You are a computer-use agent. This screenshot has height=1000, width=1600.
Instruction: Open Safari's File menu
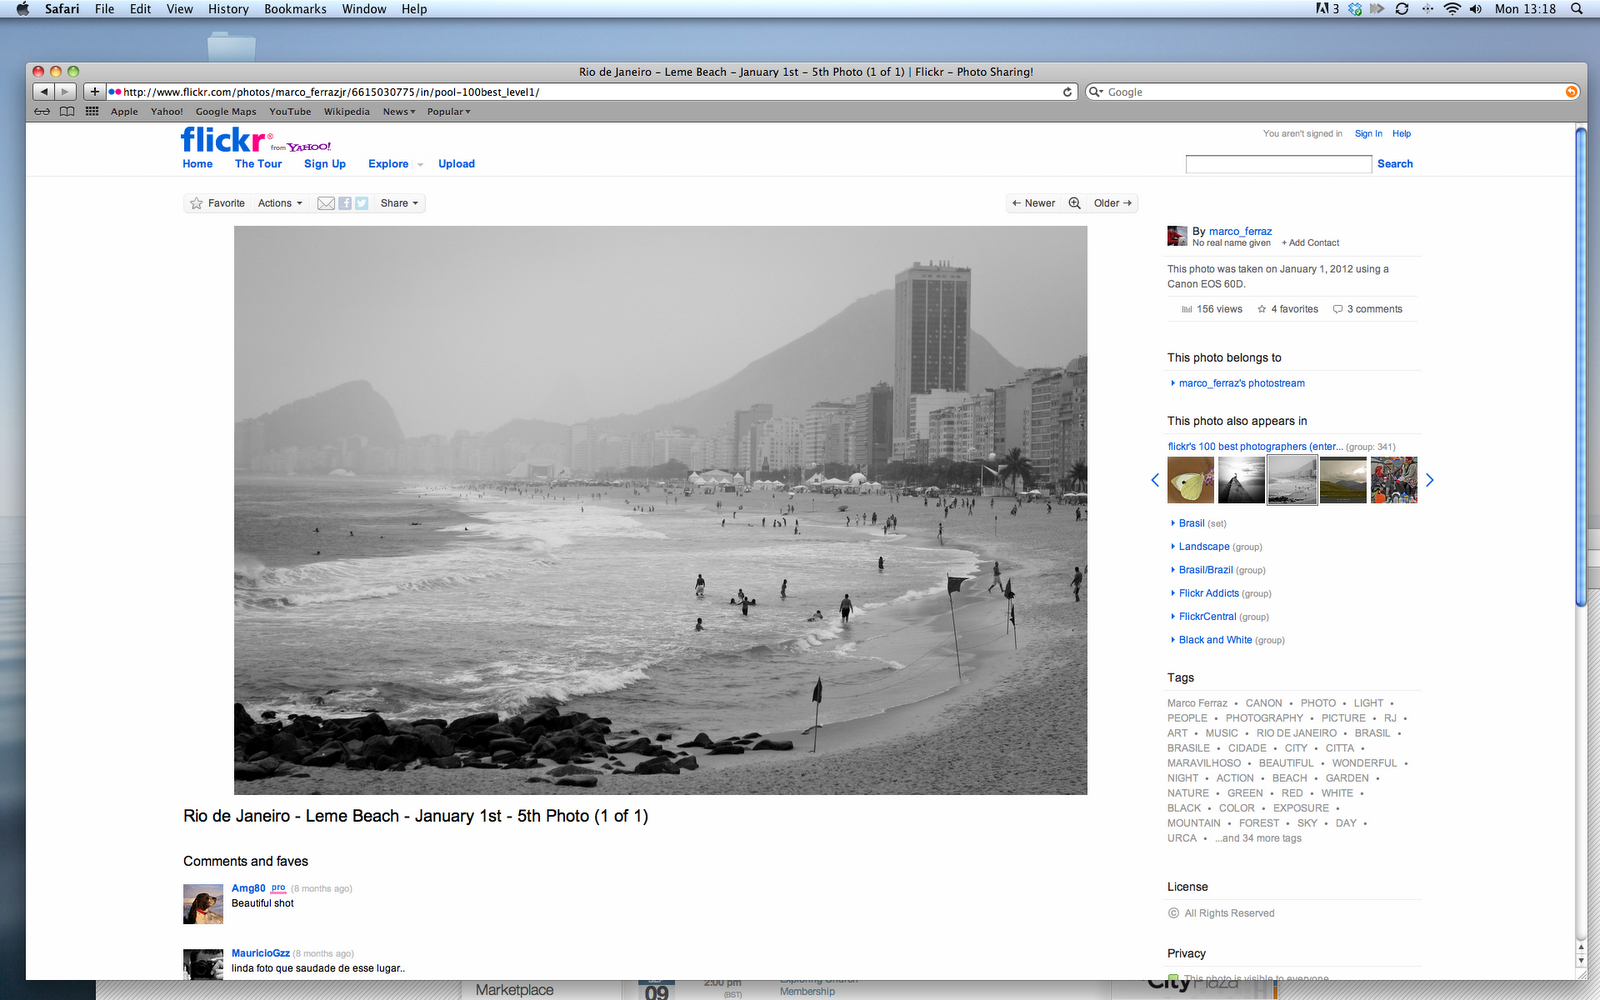point(105,9)
